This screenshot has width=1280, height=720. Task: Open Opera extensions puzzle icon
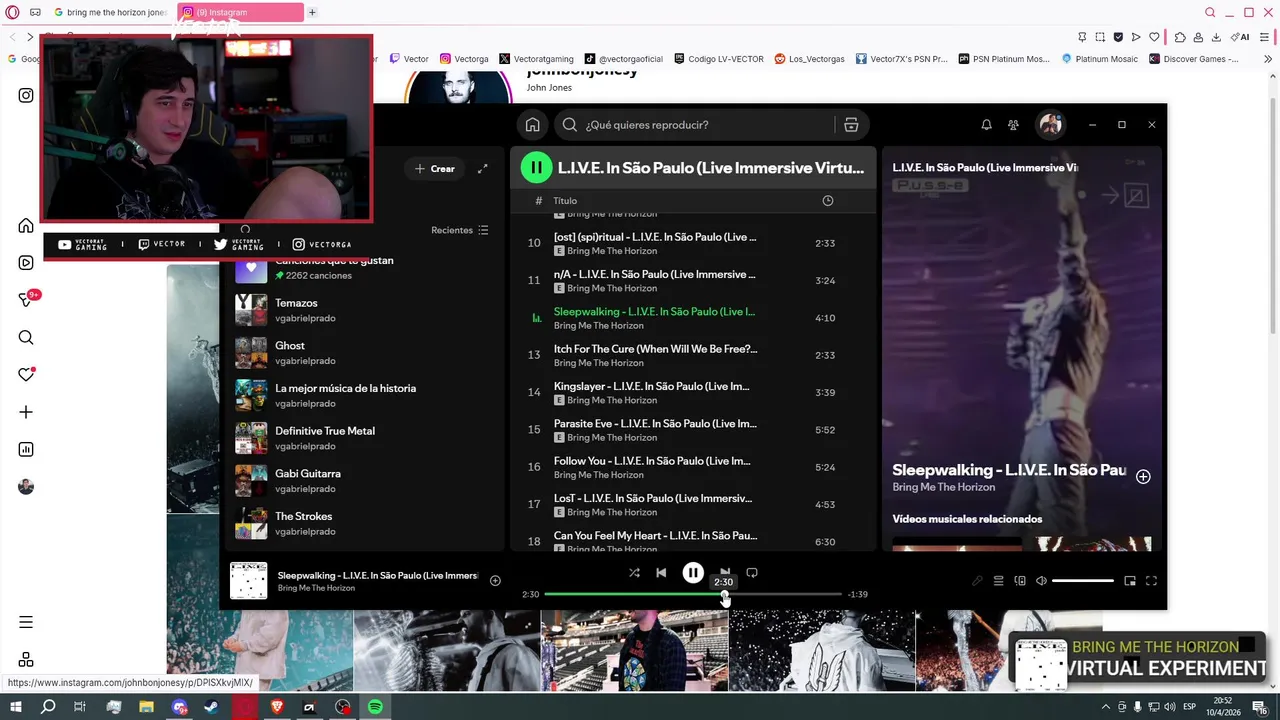1180,37
